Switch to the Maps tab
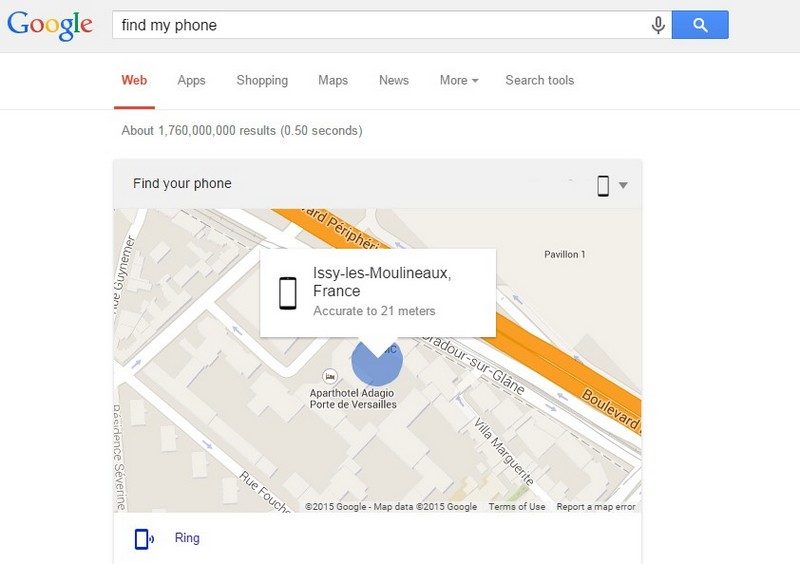The image size is (800, 564). 333,80
